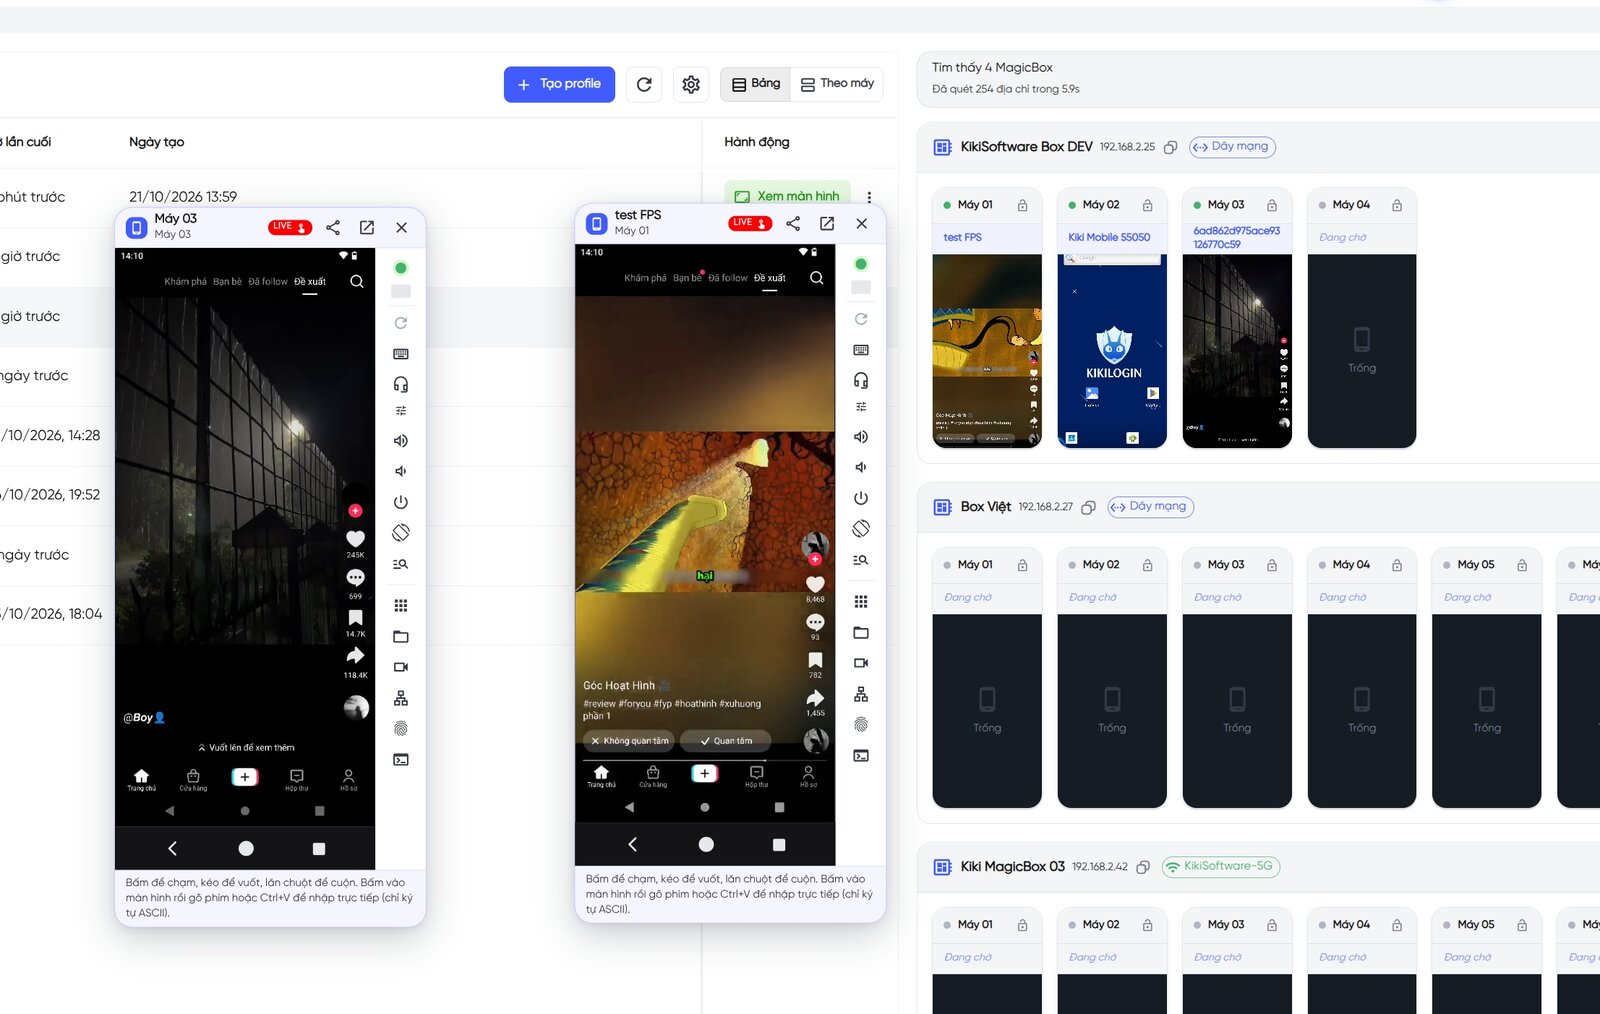Screen dimensions: 1600x1014
Task: Open the apps grid icon in test FPS window
Action: pos(861,601)
